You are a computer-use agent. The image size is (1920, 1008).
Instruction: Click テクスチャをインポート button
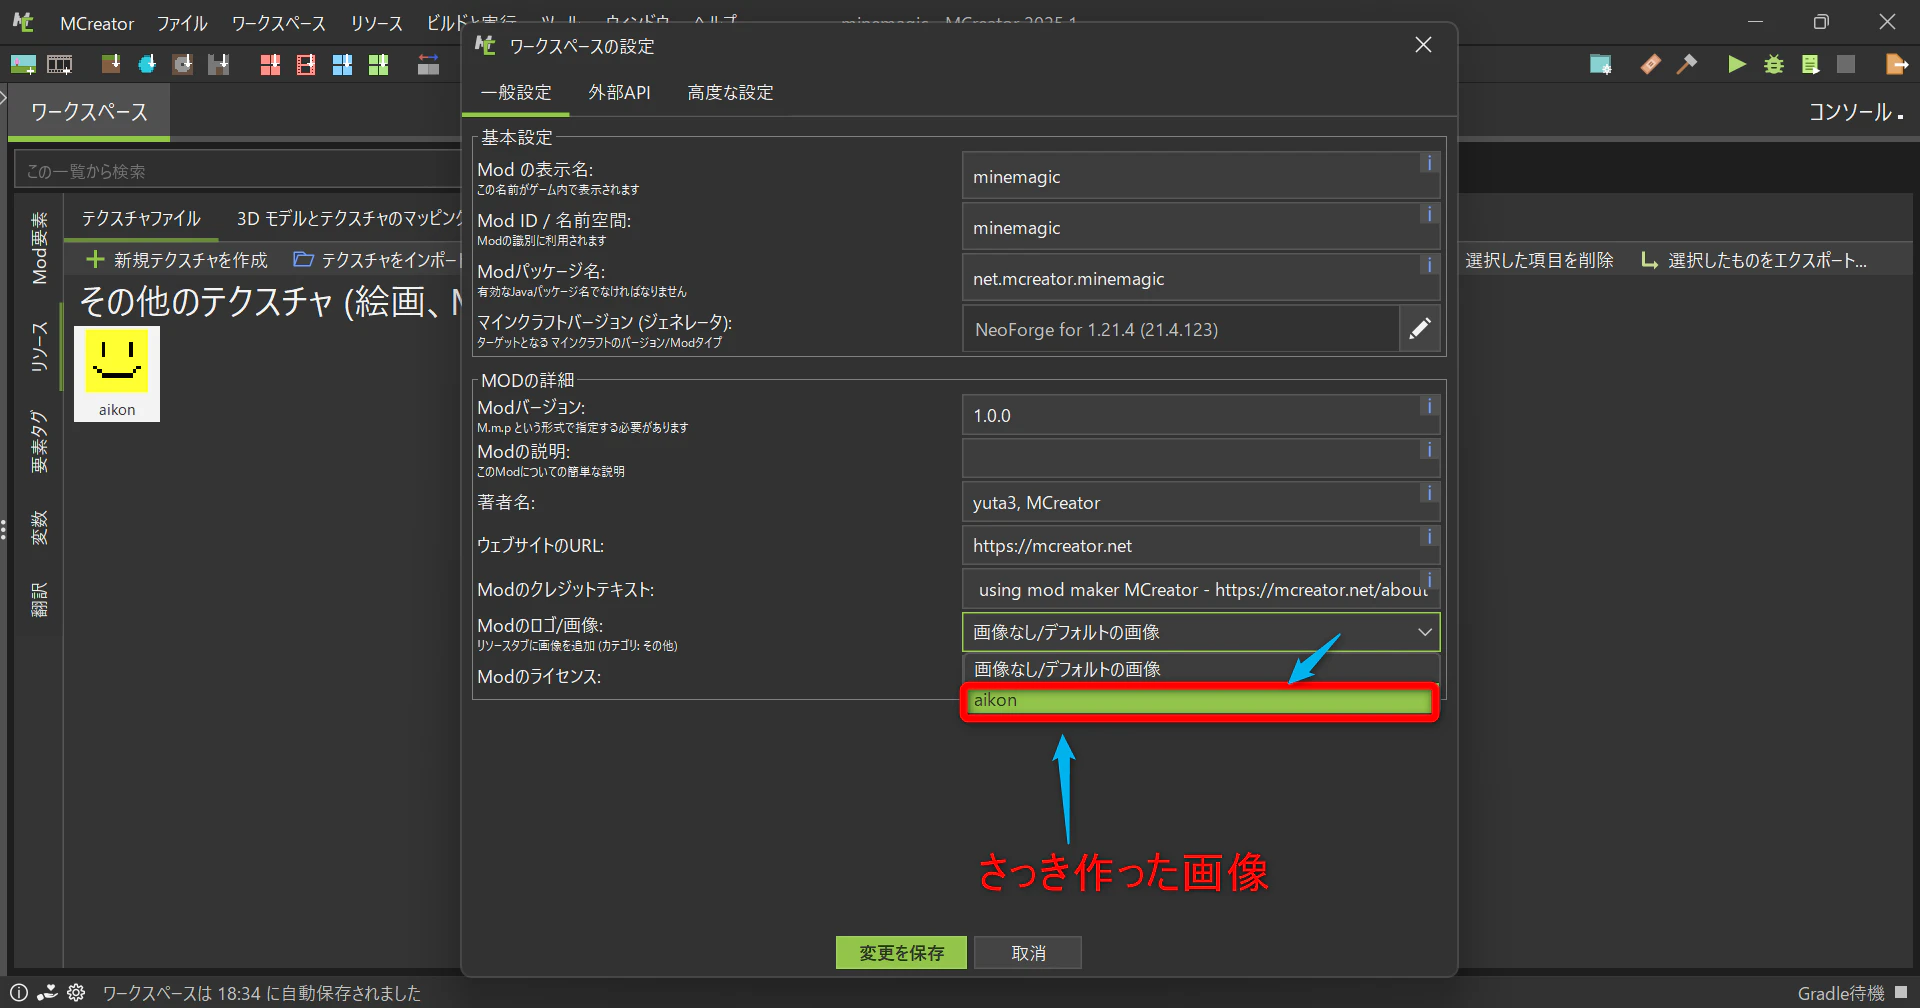pos(376,260)
